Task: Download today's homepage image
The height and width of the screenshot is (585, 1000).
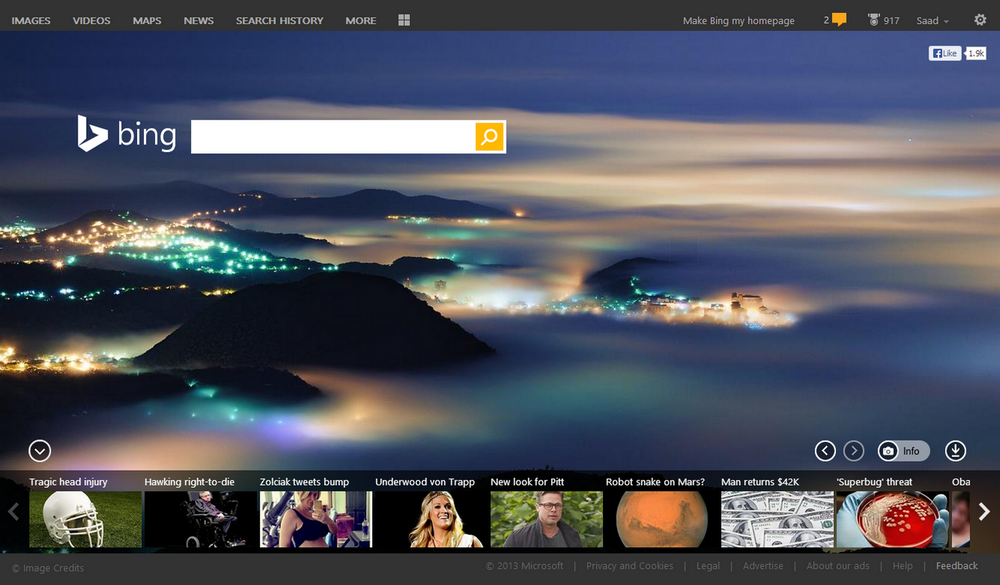Action: (955, 451)
